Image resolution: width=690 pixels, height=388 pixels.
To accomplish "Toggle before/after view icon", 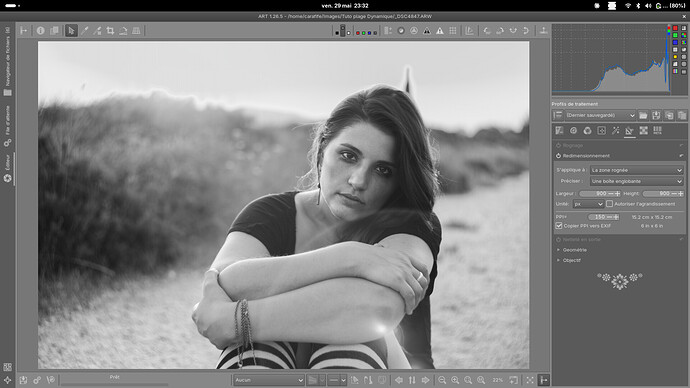I will coord(54,30).
